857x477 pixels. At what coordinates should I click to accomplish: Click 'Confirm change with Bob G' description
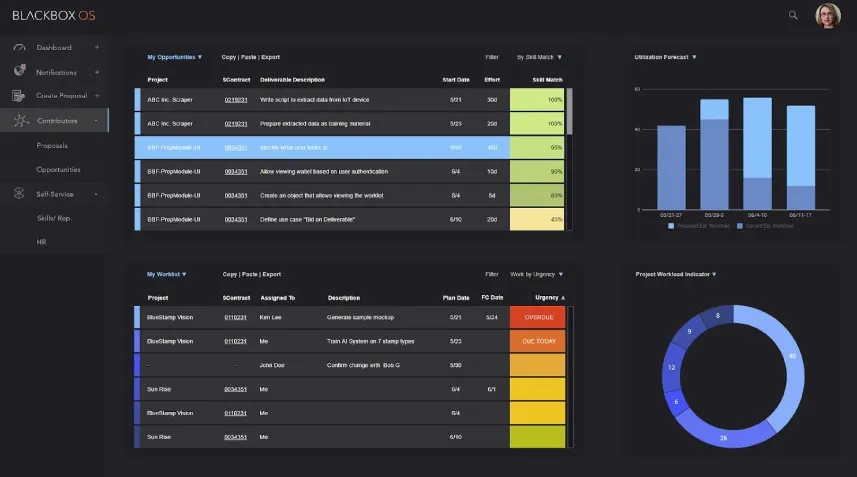point(363,365)
